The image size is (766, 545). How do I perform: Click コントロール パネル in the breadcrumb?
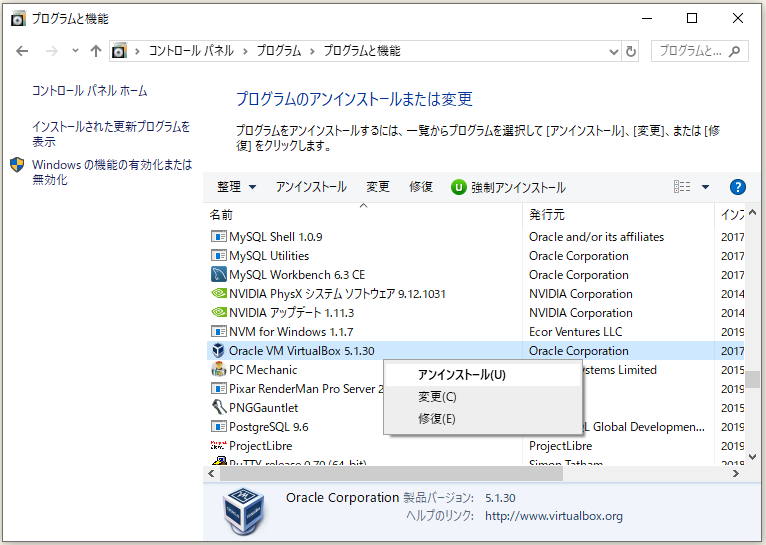191,51
